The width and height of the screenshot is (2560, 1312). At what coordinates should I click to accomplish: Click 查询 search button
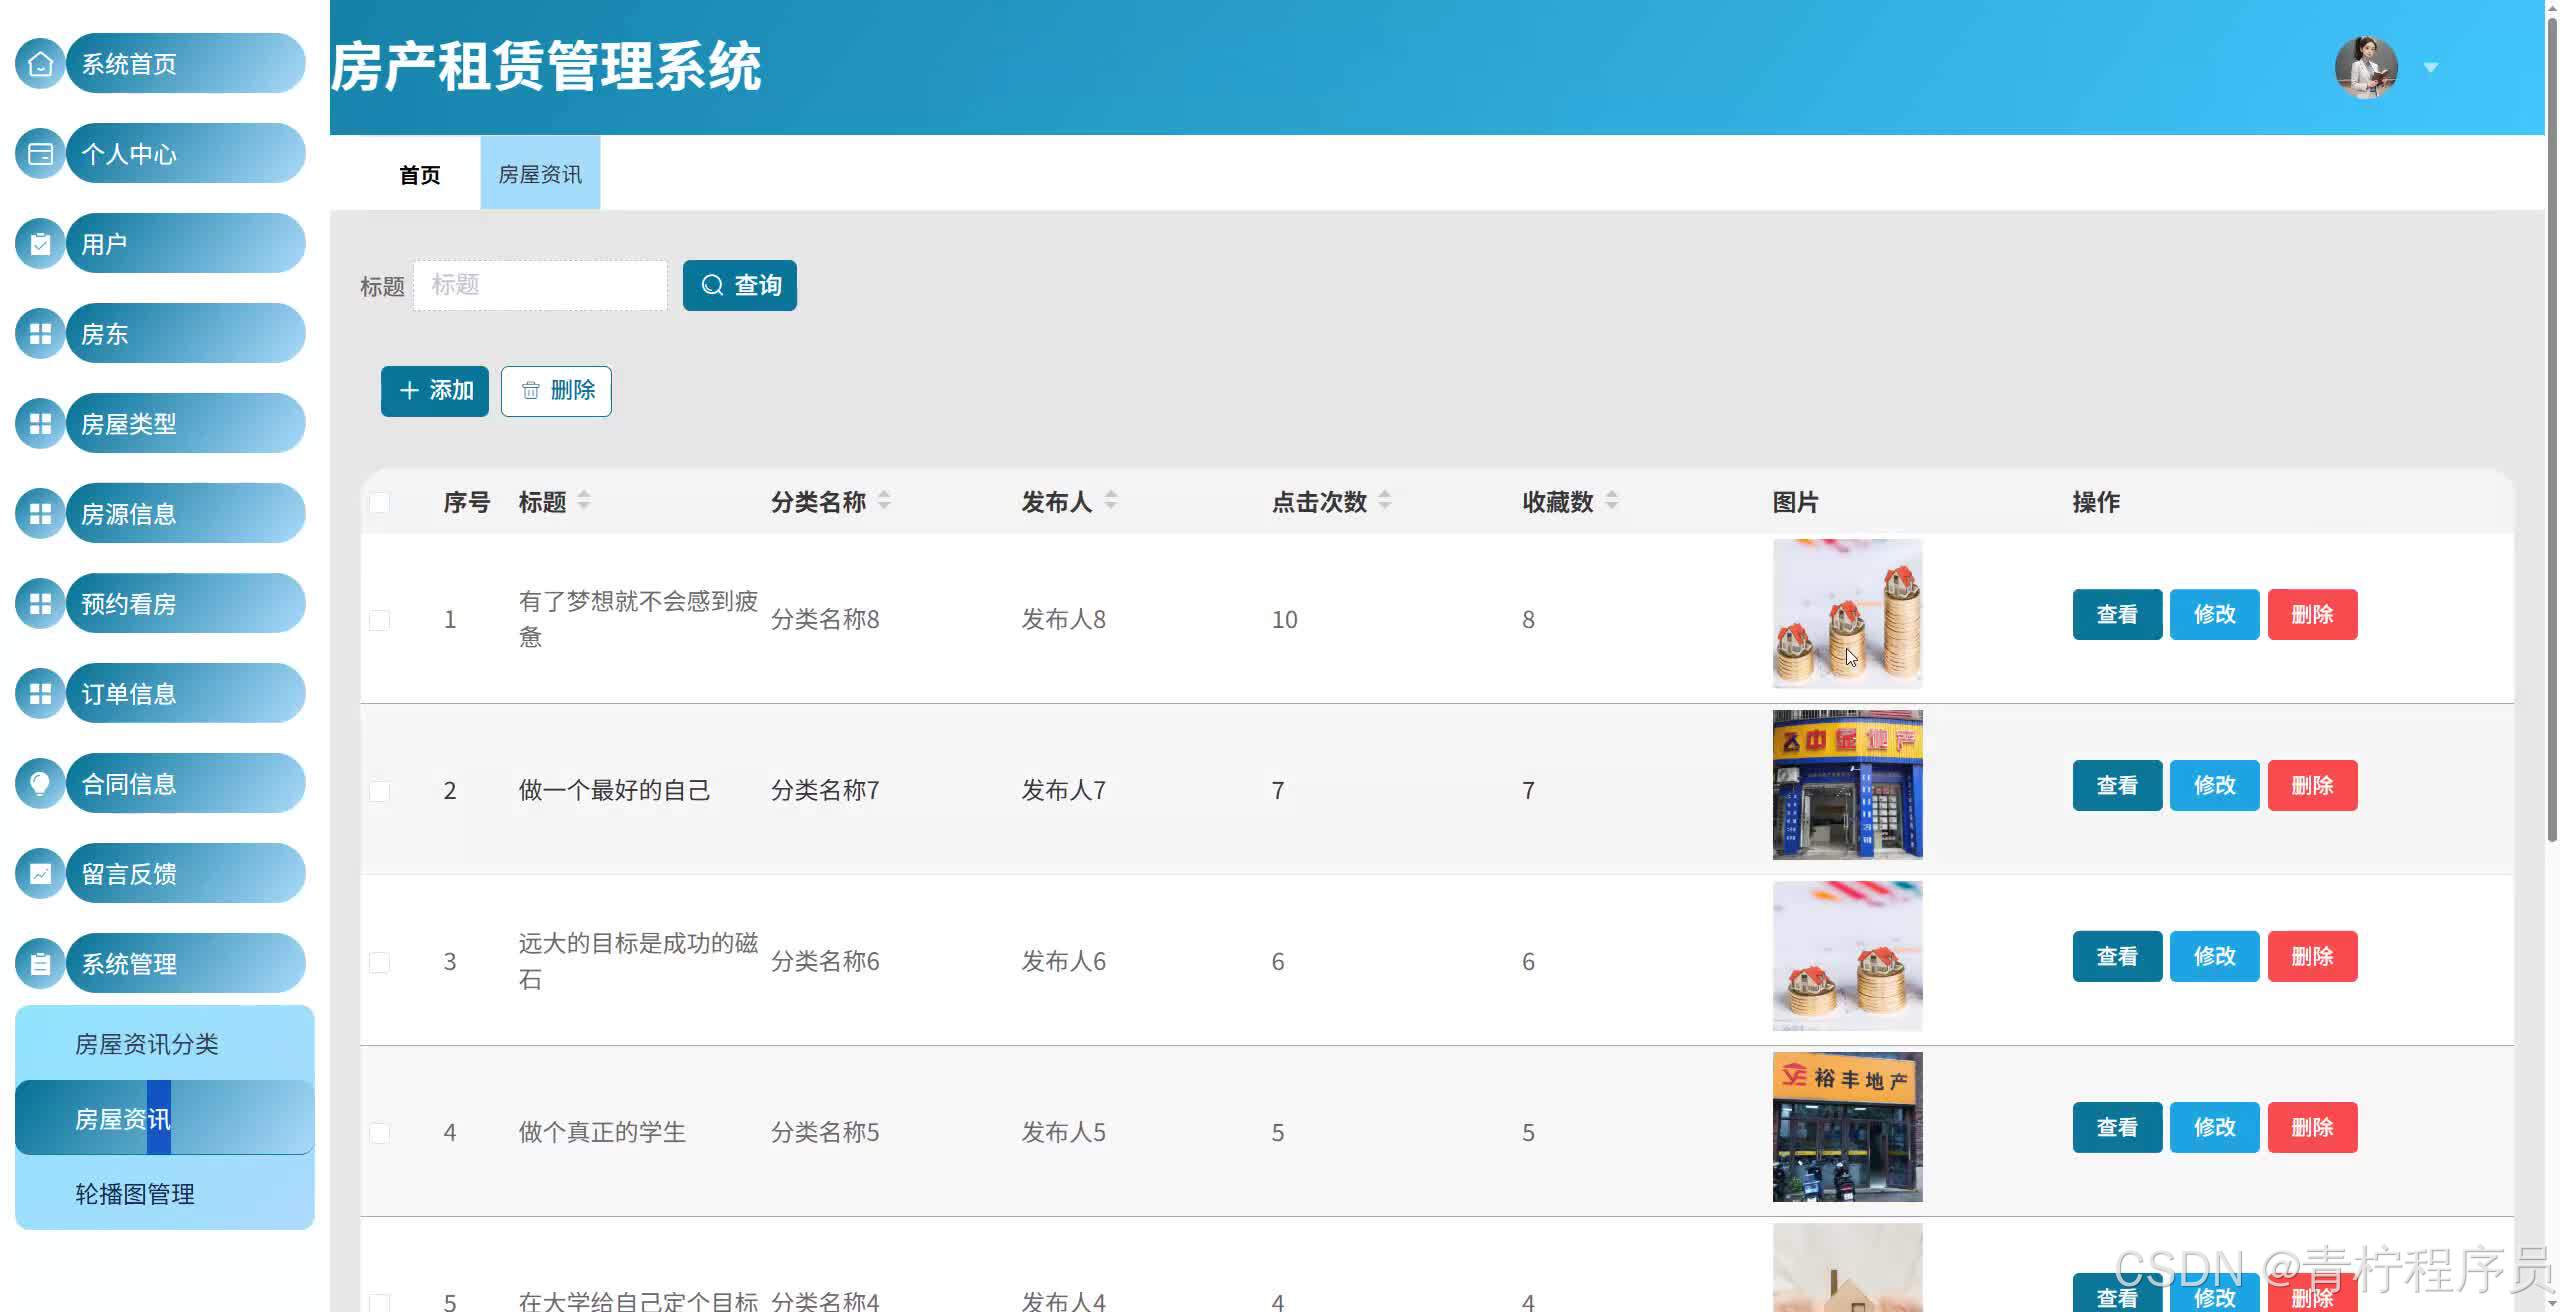740,286
